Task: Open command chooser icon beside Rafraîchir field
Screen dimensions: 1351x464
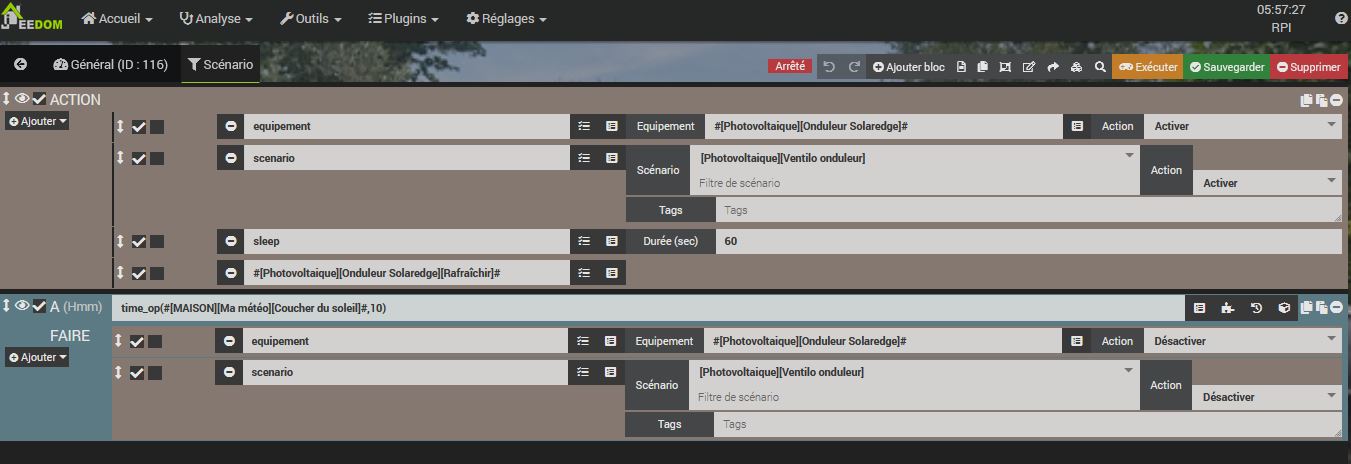Action: [611, 273]
